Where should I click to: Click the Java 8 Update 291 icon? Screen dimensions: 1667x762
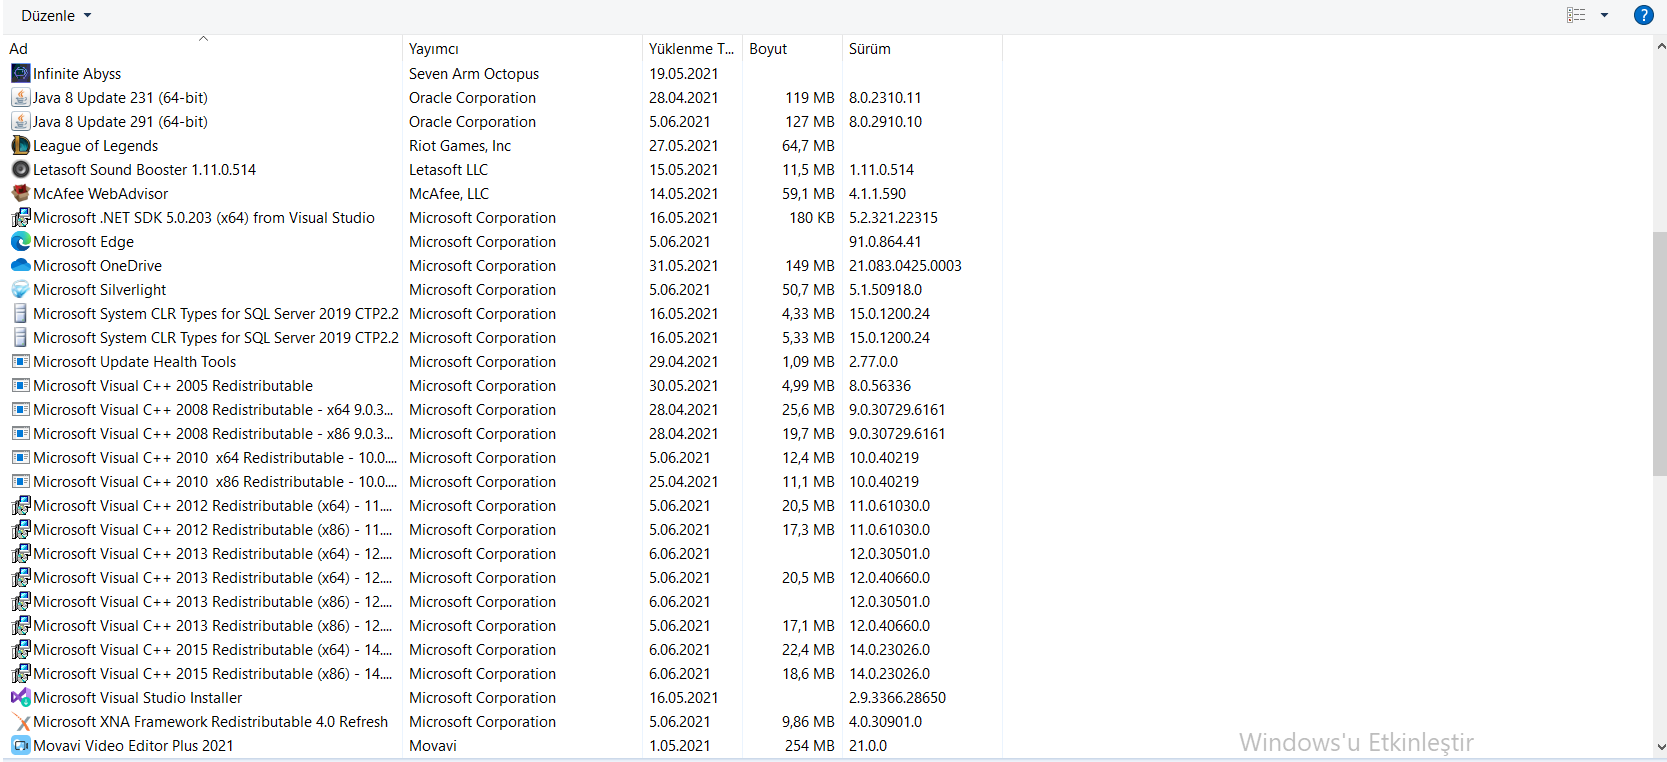(20, 121)
